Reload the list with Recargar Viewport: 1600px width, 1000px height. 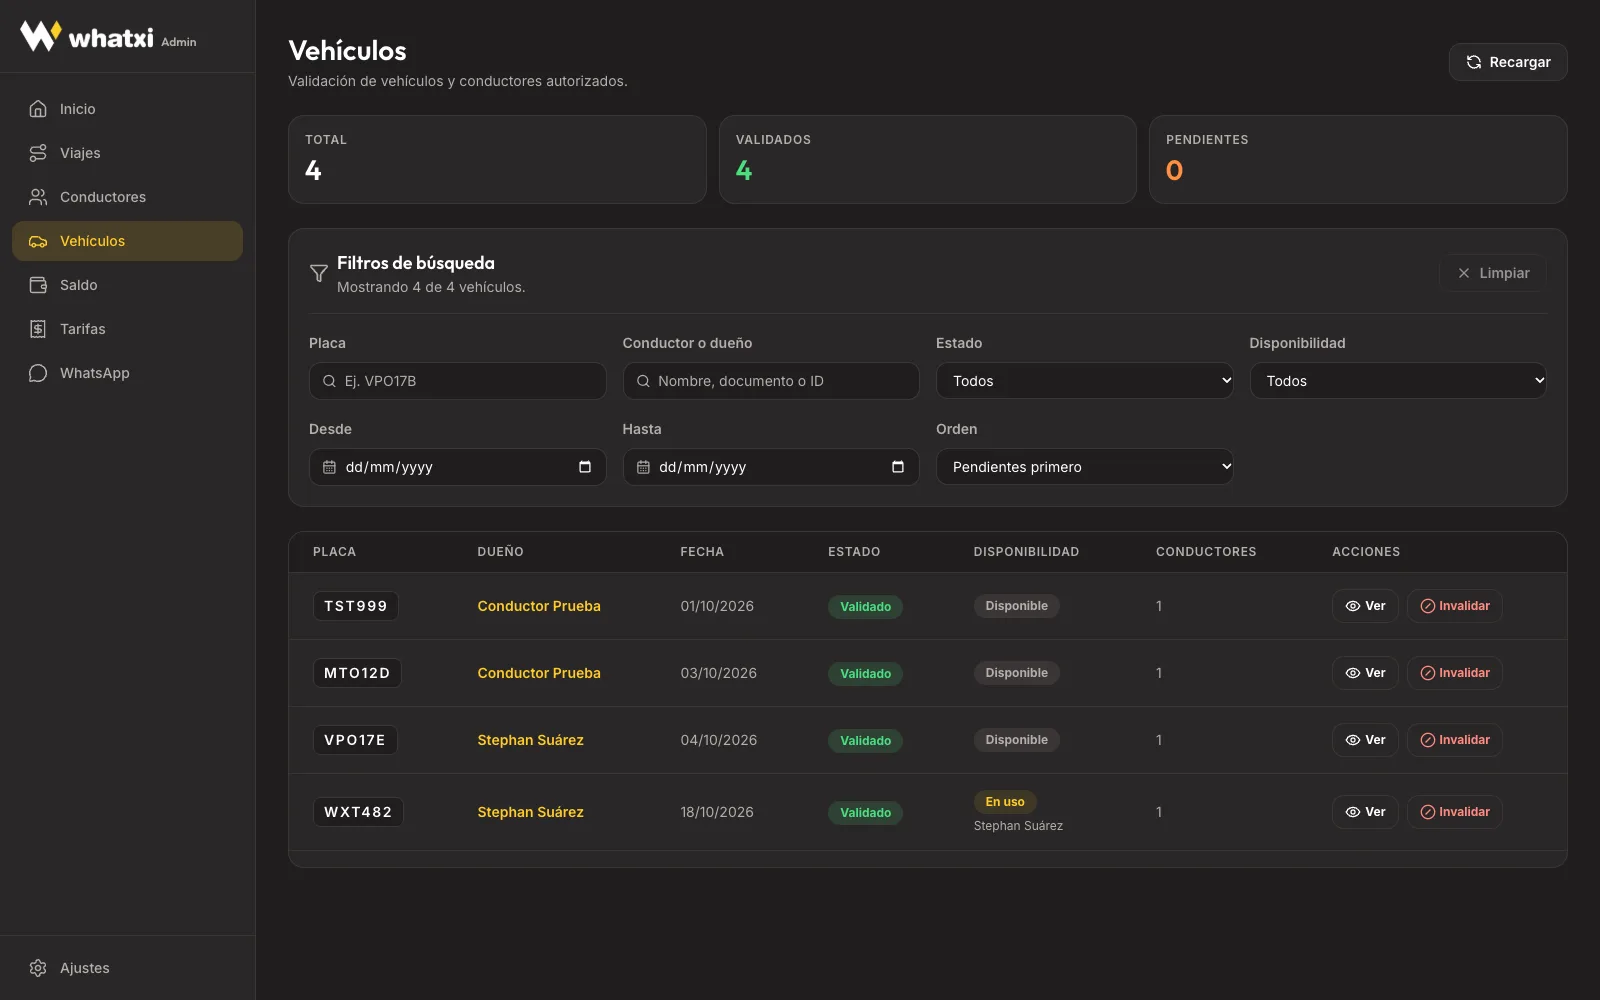click(x=1507, y=62)
